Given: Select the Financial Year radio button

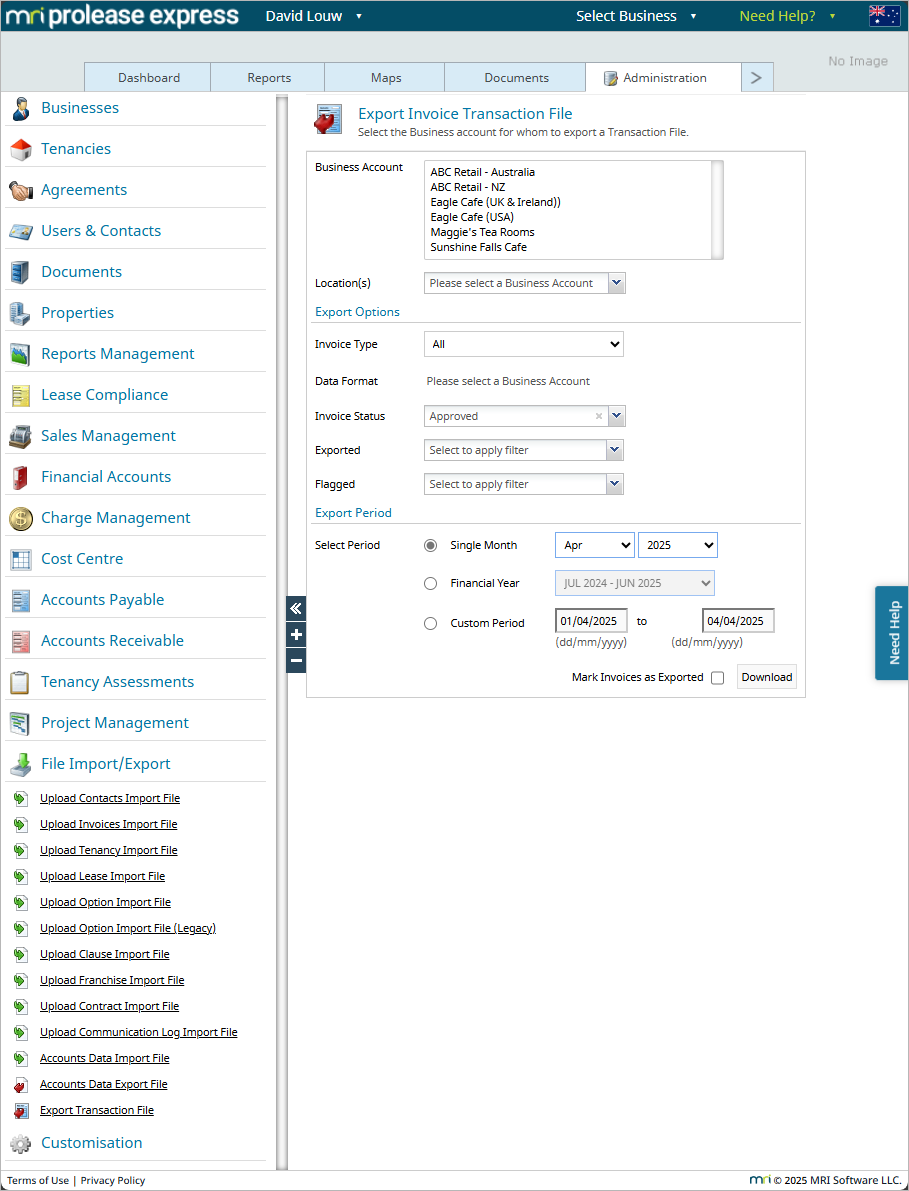Looking at the screenshot, I should pos(431,583).
